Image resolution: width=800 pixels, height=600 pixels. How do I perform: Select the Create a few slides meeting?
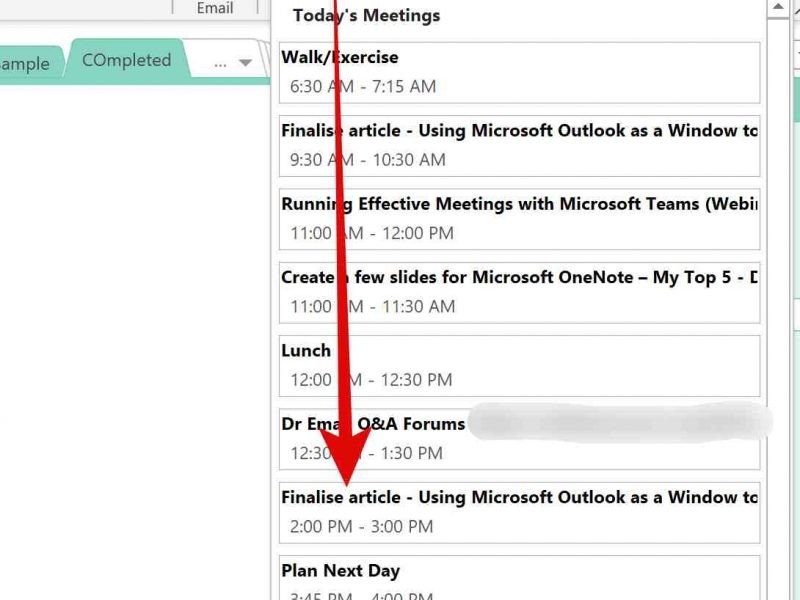click(x=519, y=292)
